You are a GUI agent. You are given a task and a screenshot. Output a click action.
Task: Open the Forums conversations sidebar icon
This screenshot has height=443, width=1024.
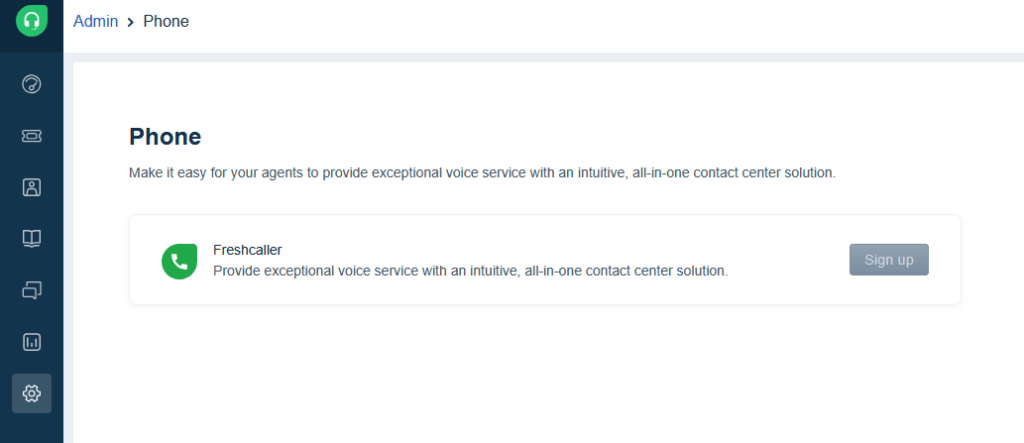[31, 290]
